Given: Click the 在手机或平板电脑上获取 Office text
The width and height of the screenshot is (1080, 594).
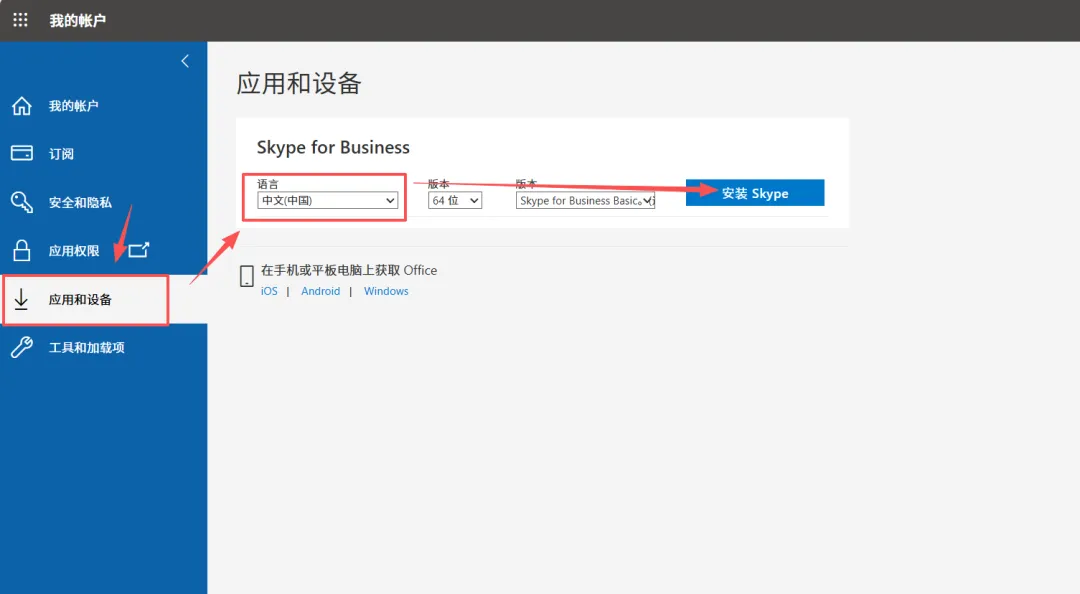Looking at the screenshot, I should coord(349,270).
